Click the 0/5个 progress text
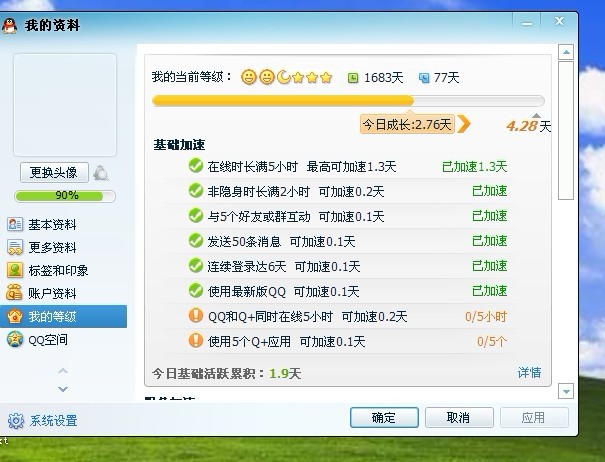 (x=492, y=341)
